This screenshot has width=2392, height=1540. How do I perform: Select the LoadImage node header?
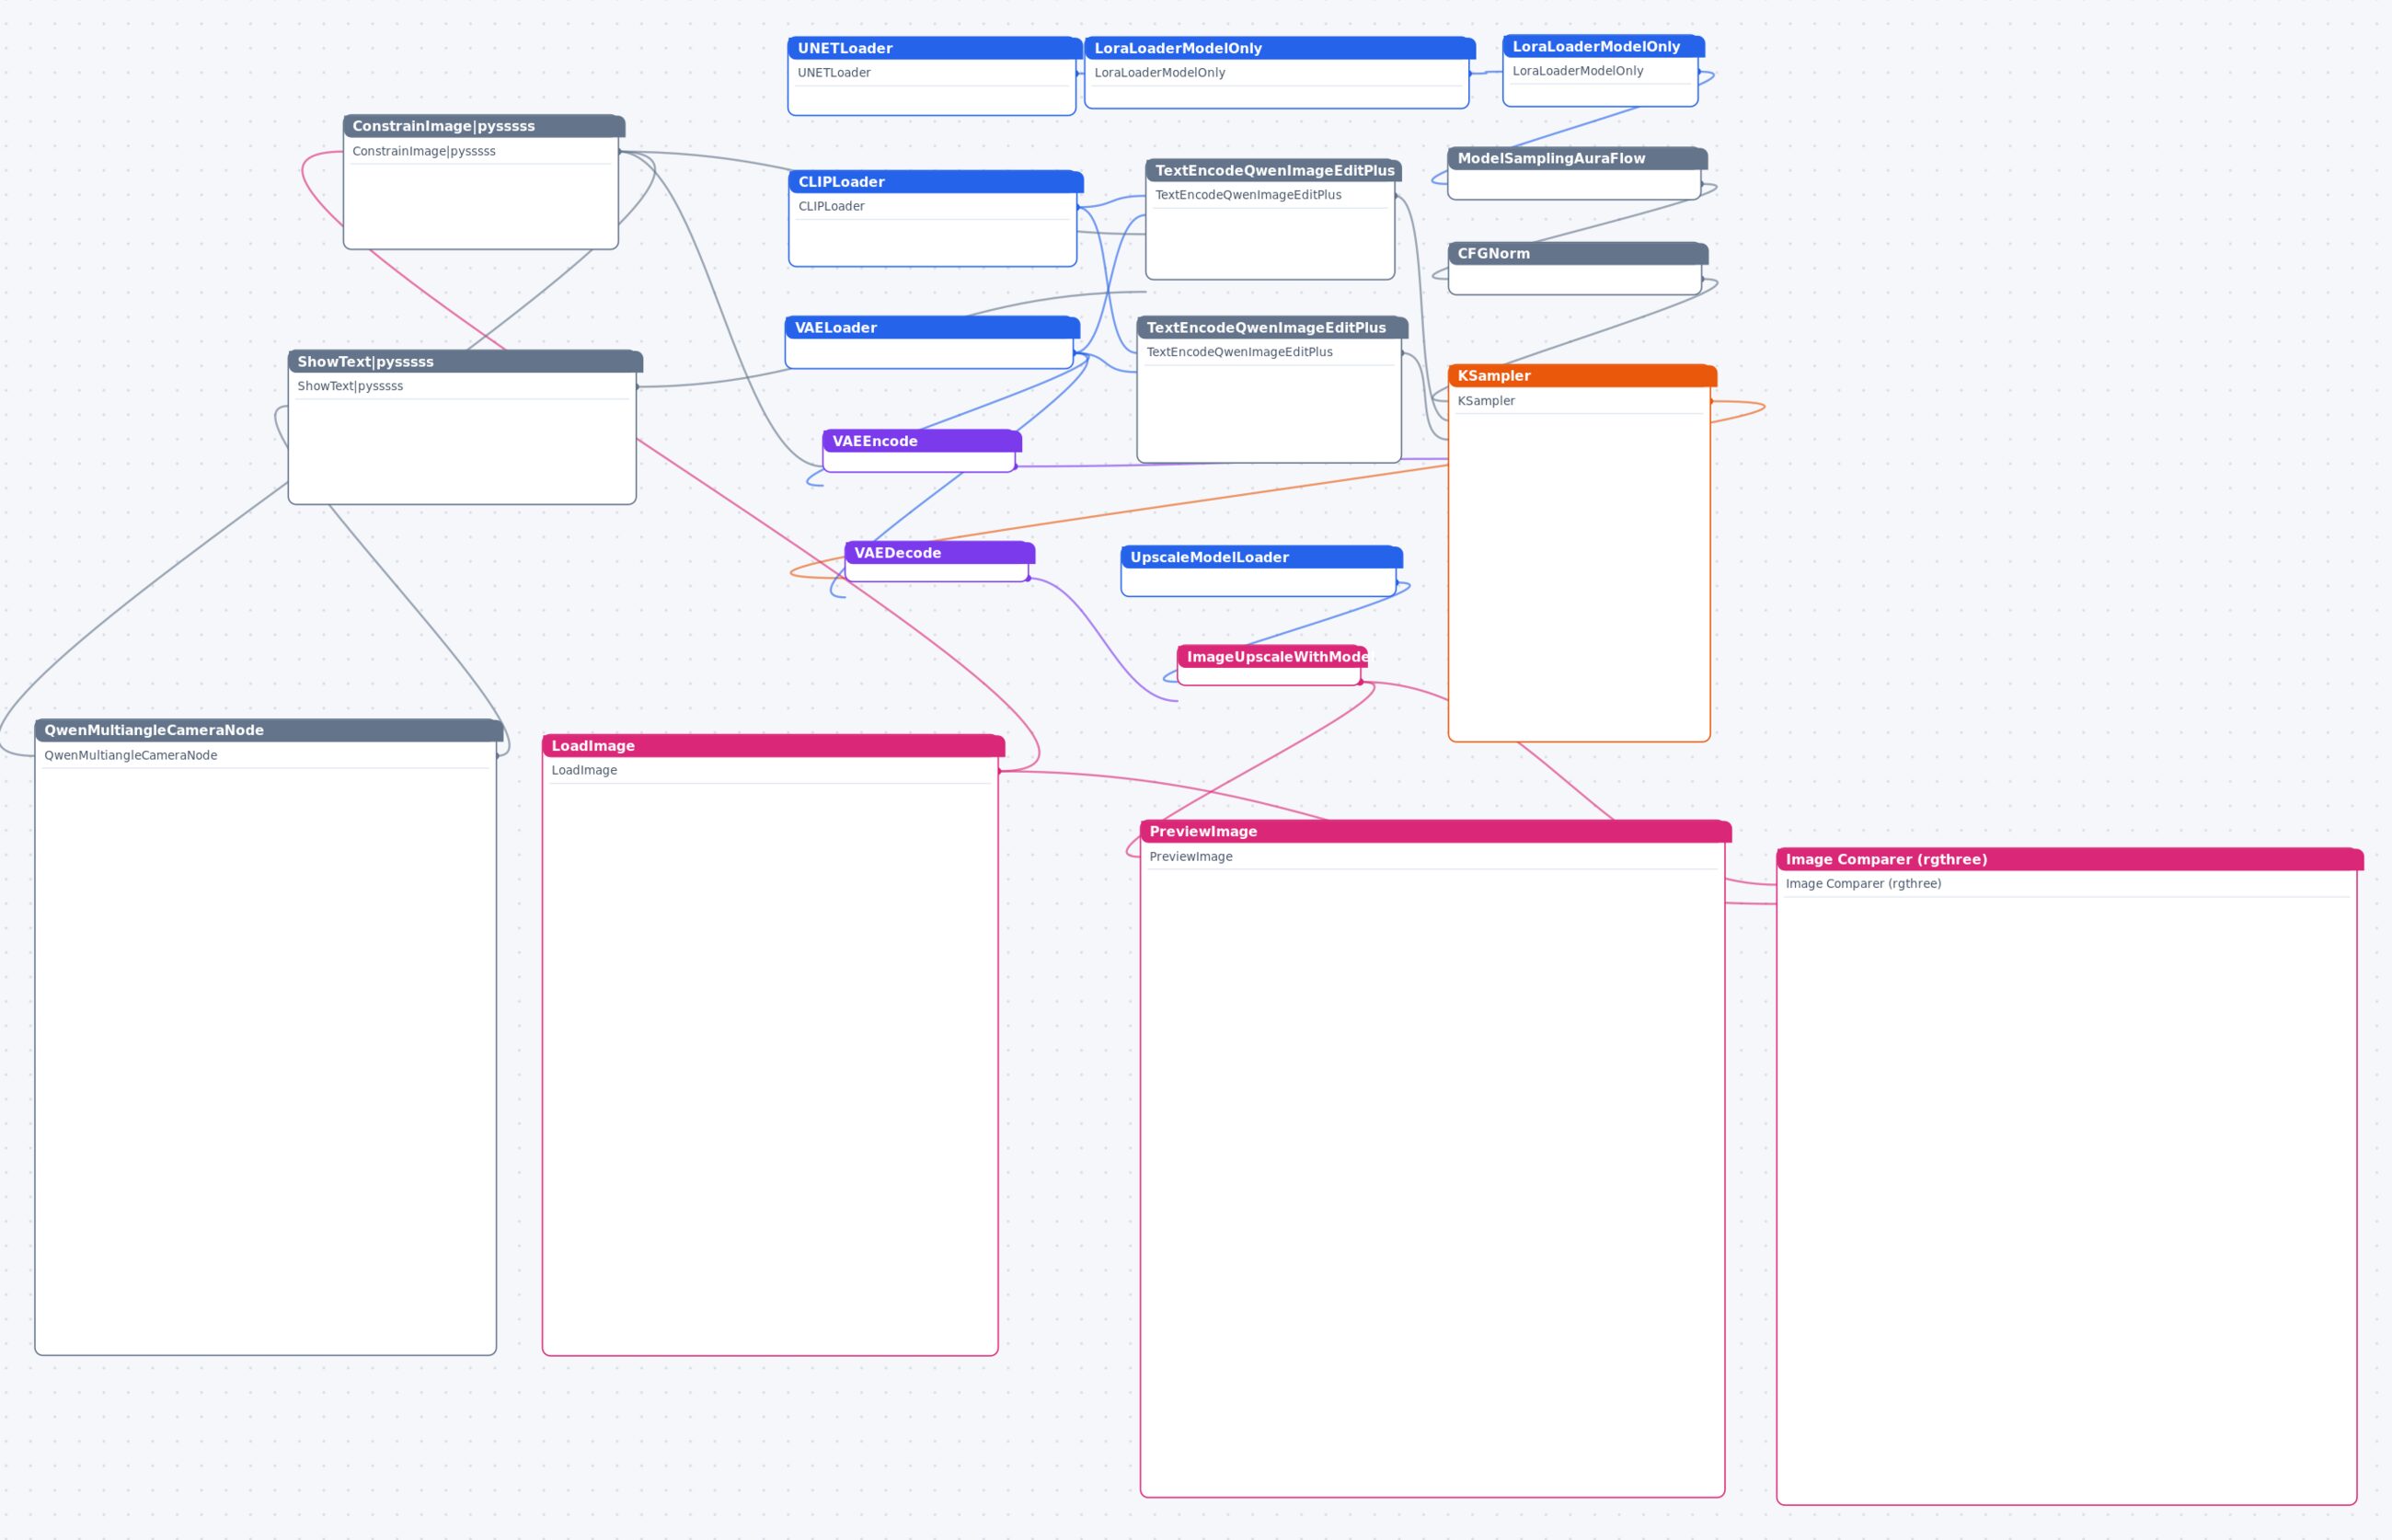coord(773,746)
